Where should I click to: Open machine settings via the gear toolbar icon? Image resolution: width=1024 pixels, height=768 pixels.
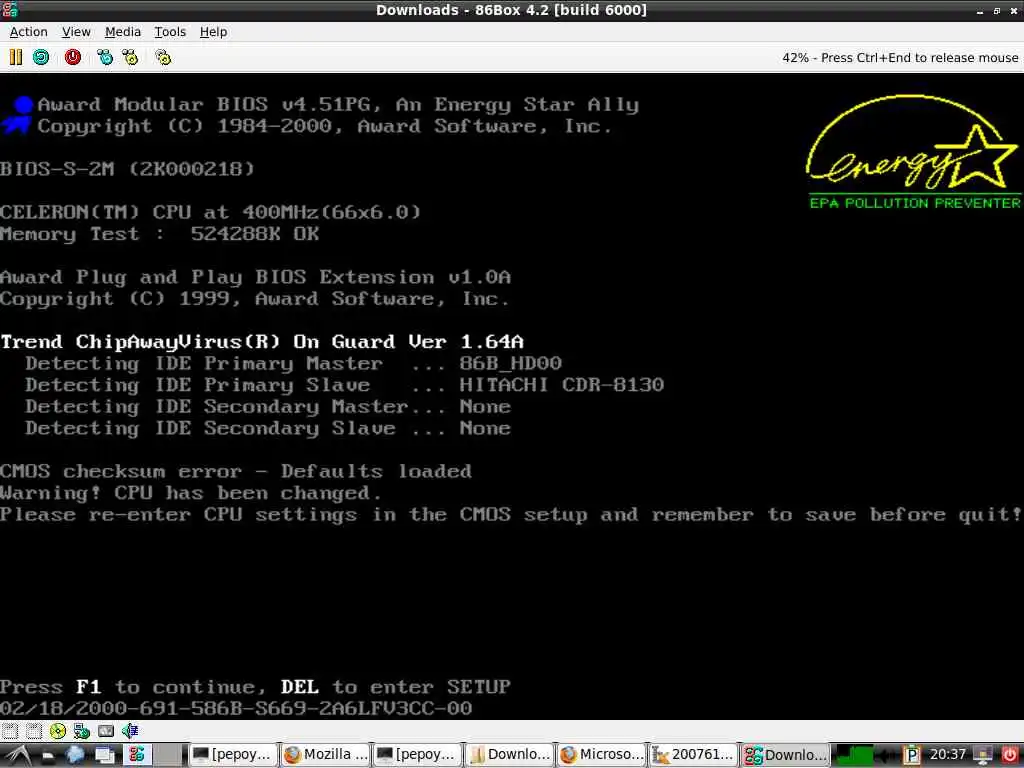tap(163, 57)
